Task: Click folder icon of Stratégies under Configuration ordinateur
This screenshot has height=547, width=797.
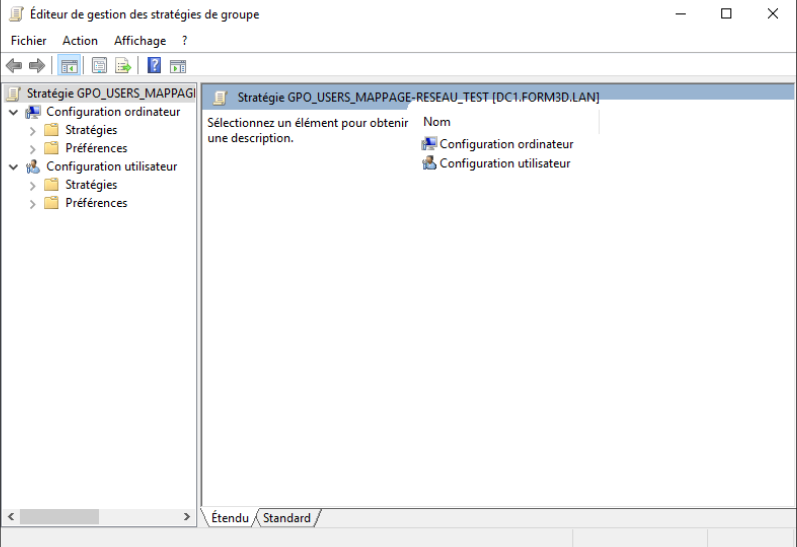Action: [51, 130]
